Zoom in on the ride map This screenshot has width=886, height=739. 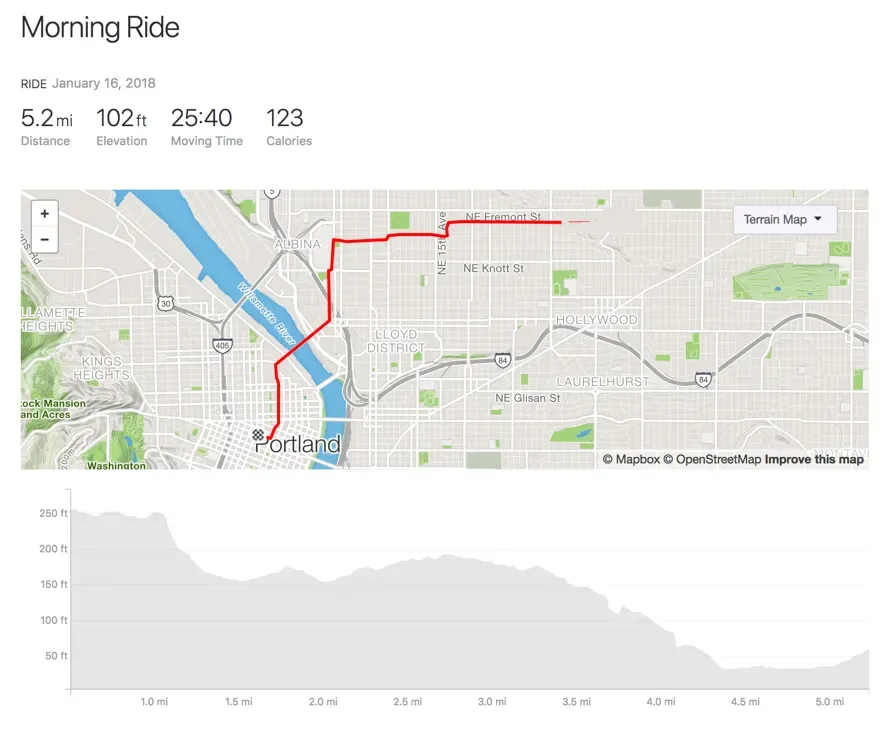click(44, 213)
